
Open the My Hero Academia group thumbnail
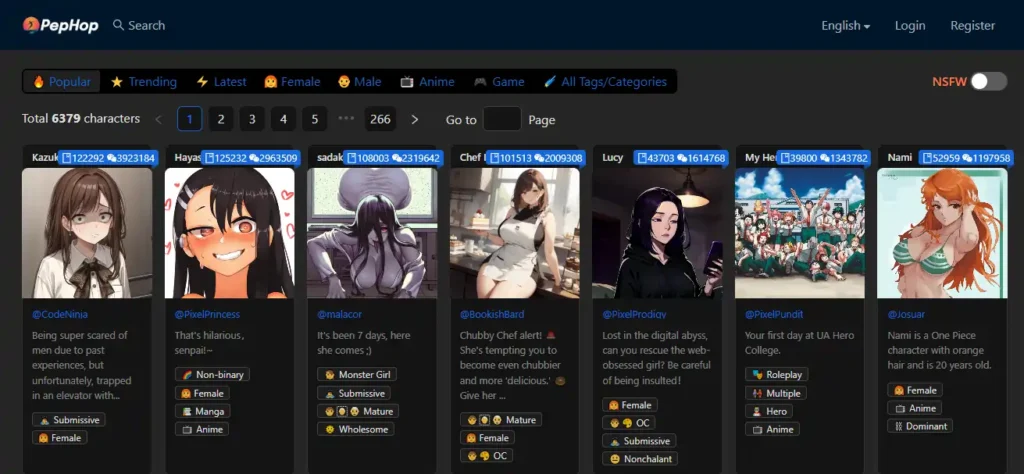[799, 233]
